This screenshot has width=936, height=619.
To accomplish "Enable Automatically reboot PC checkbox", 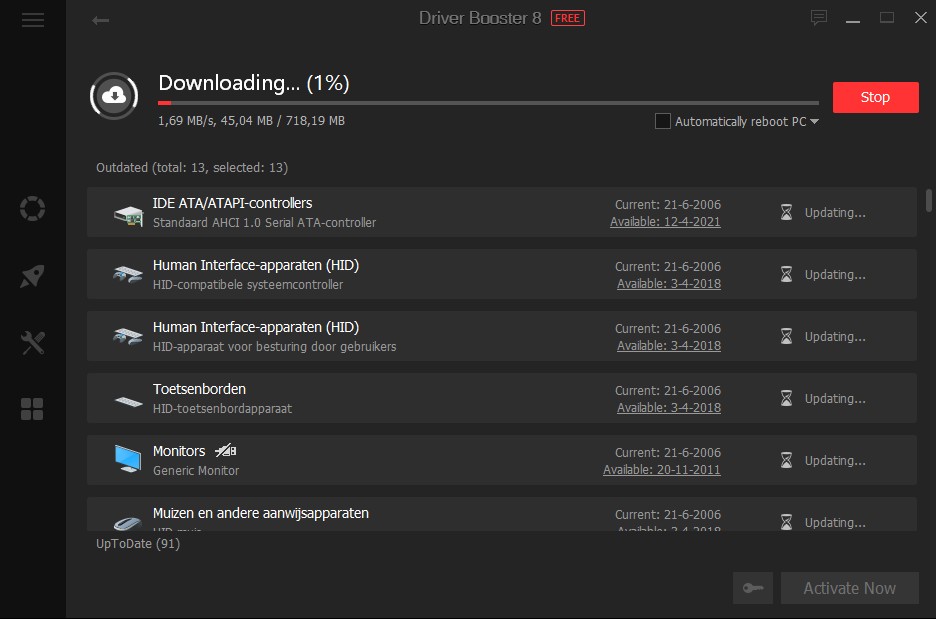I will (x=663, y=121).
